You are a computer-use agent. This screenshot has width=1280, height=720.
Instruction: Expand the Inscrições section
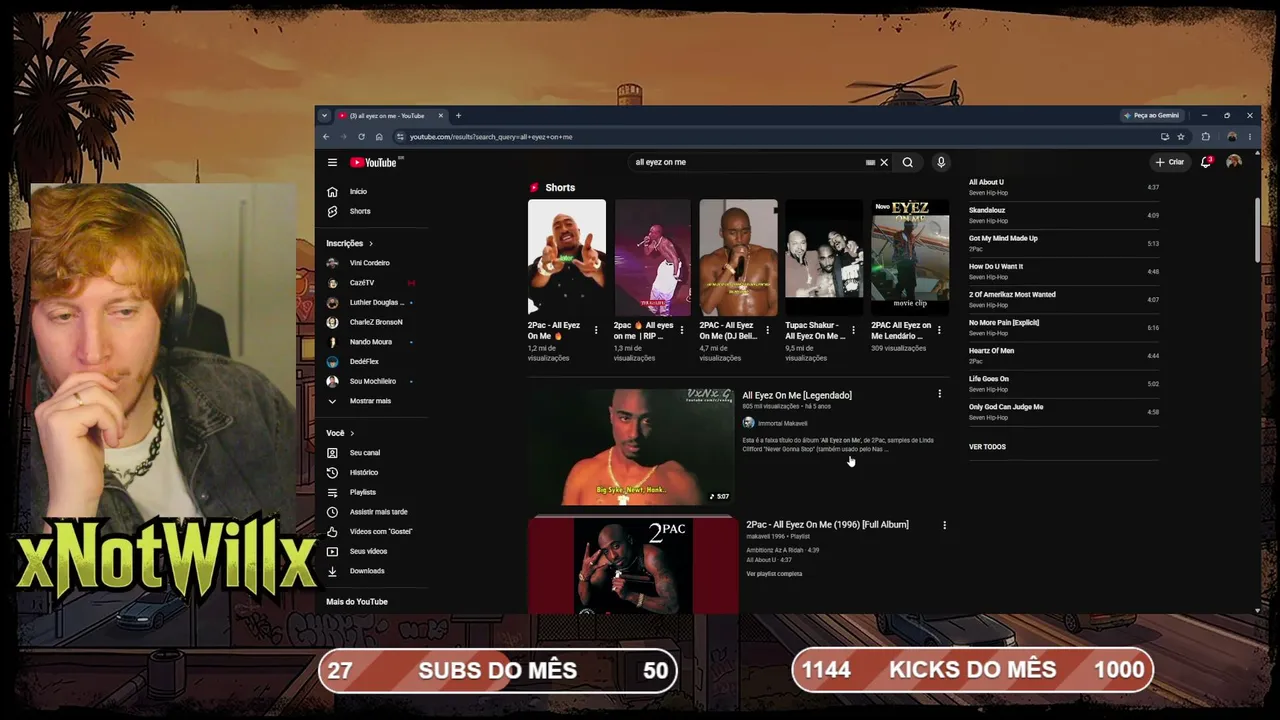(x=349, y=243)
